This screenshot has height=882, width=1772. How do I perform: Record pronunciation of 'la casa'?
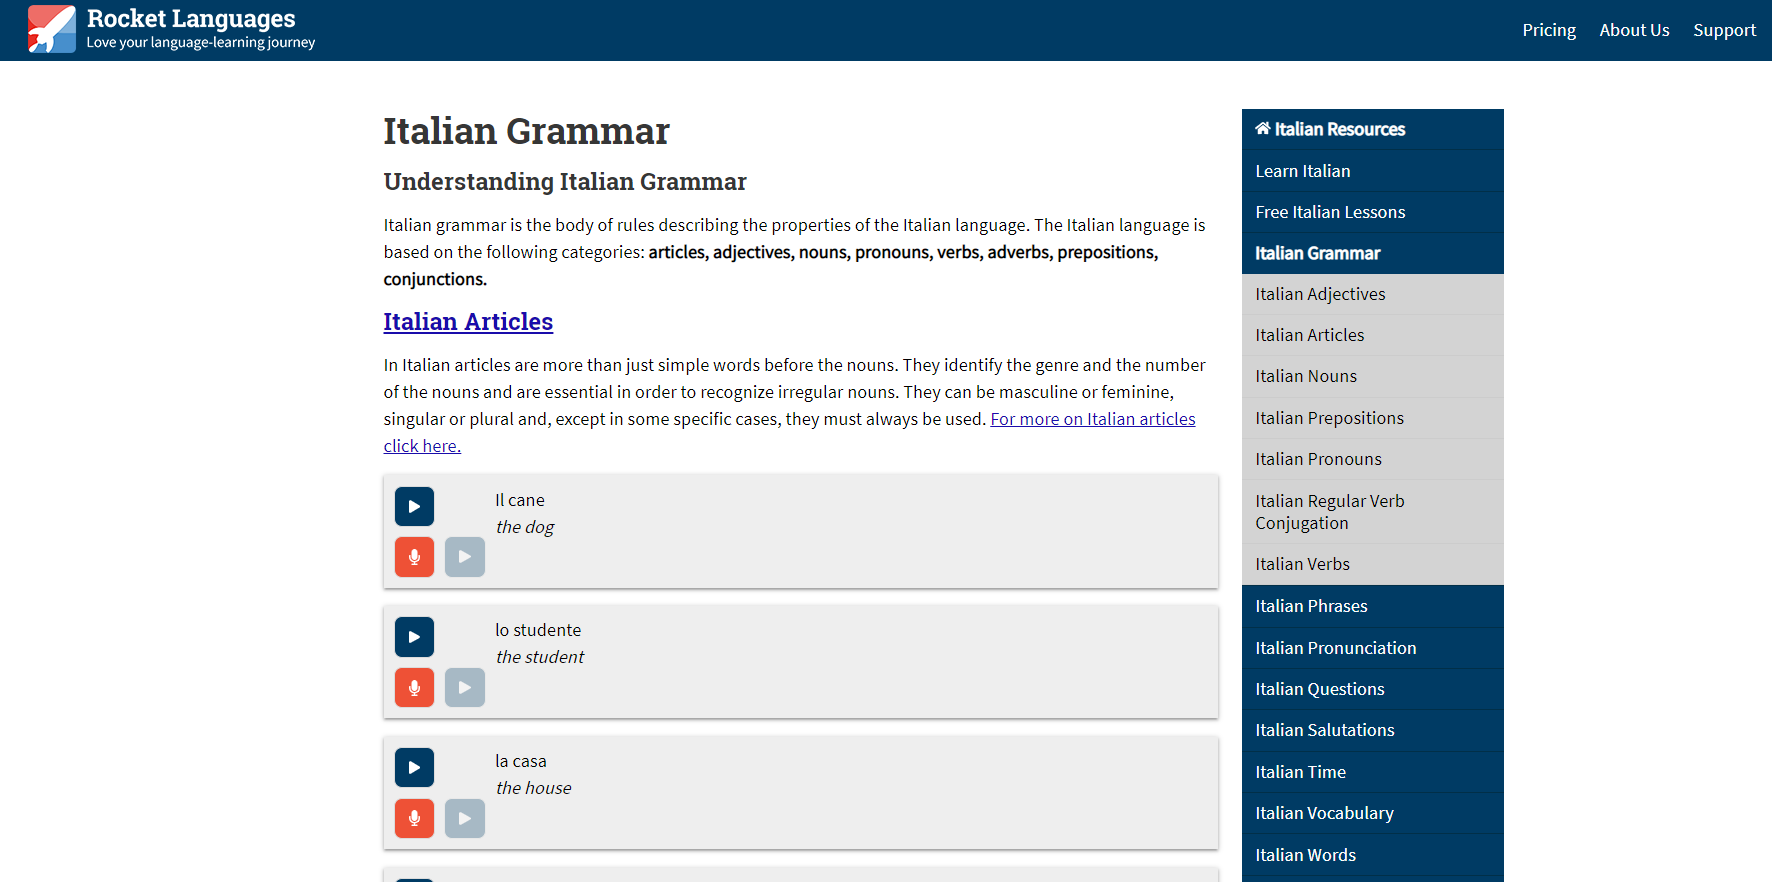[414, 819]
